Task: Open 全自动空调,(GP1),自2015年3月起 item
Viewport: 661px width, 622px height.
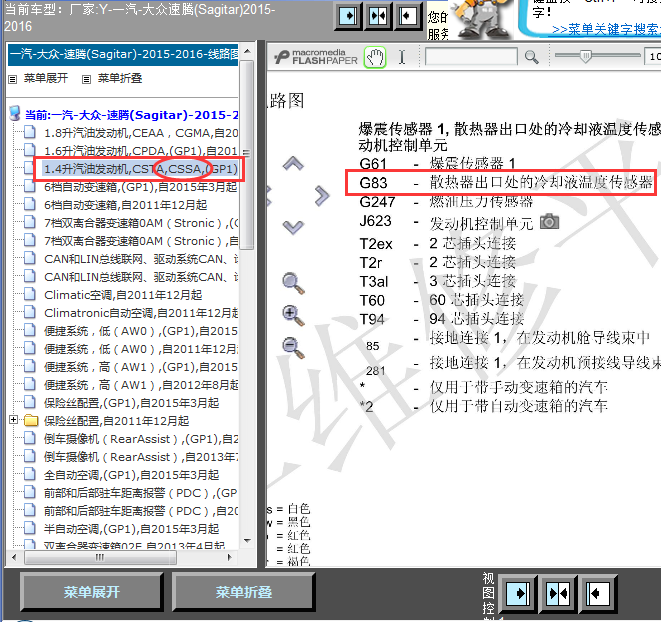Action: [132, 475]
